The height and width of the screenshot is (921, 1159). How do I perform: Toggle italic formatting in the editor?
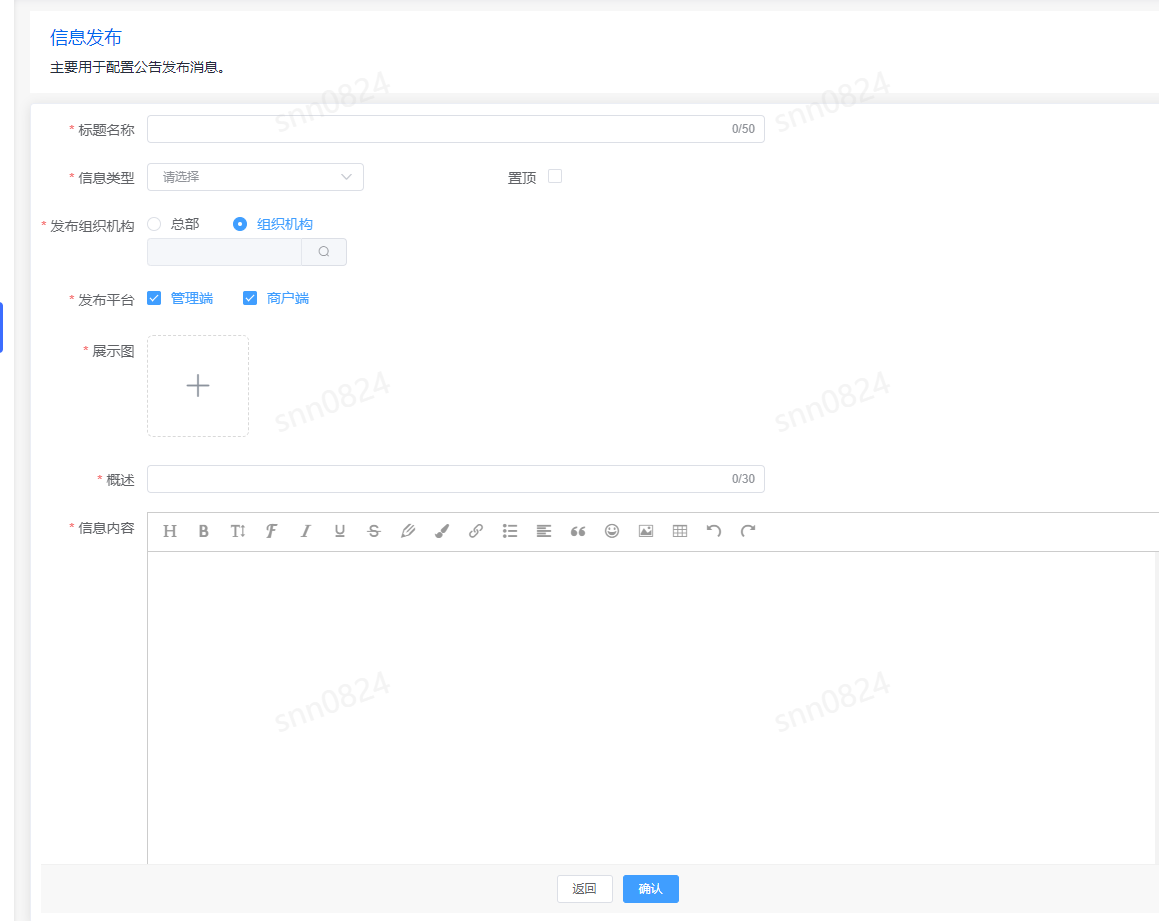305,531
